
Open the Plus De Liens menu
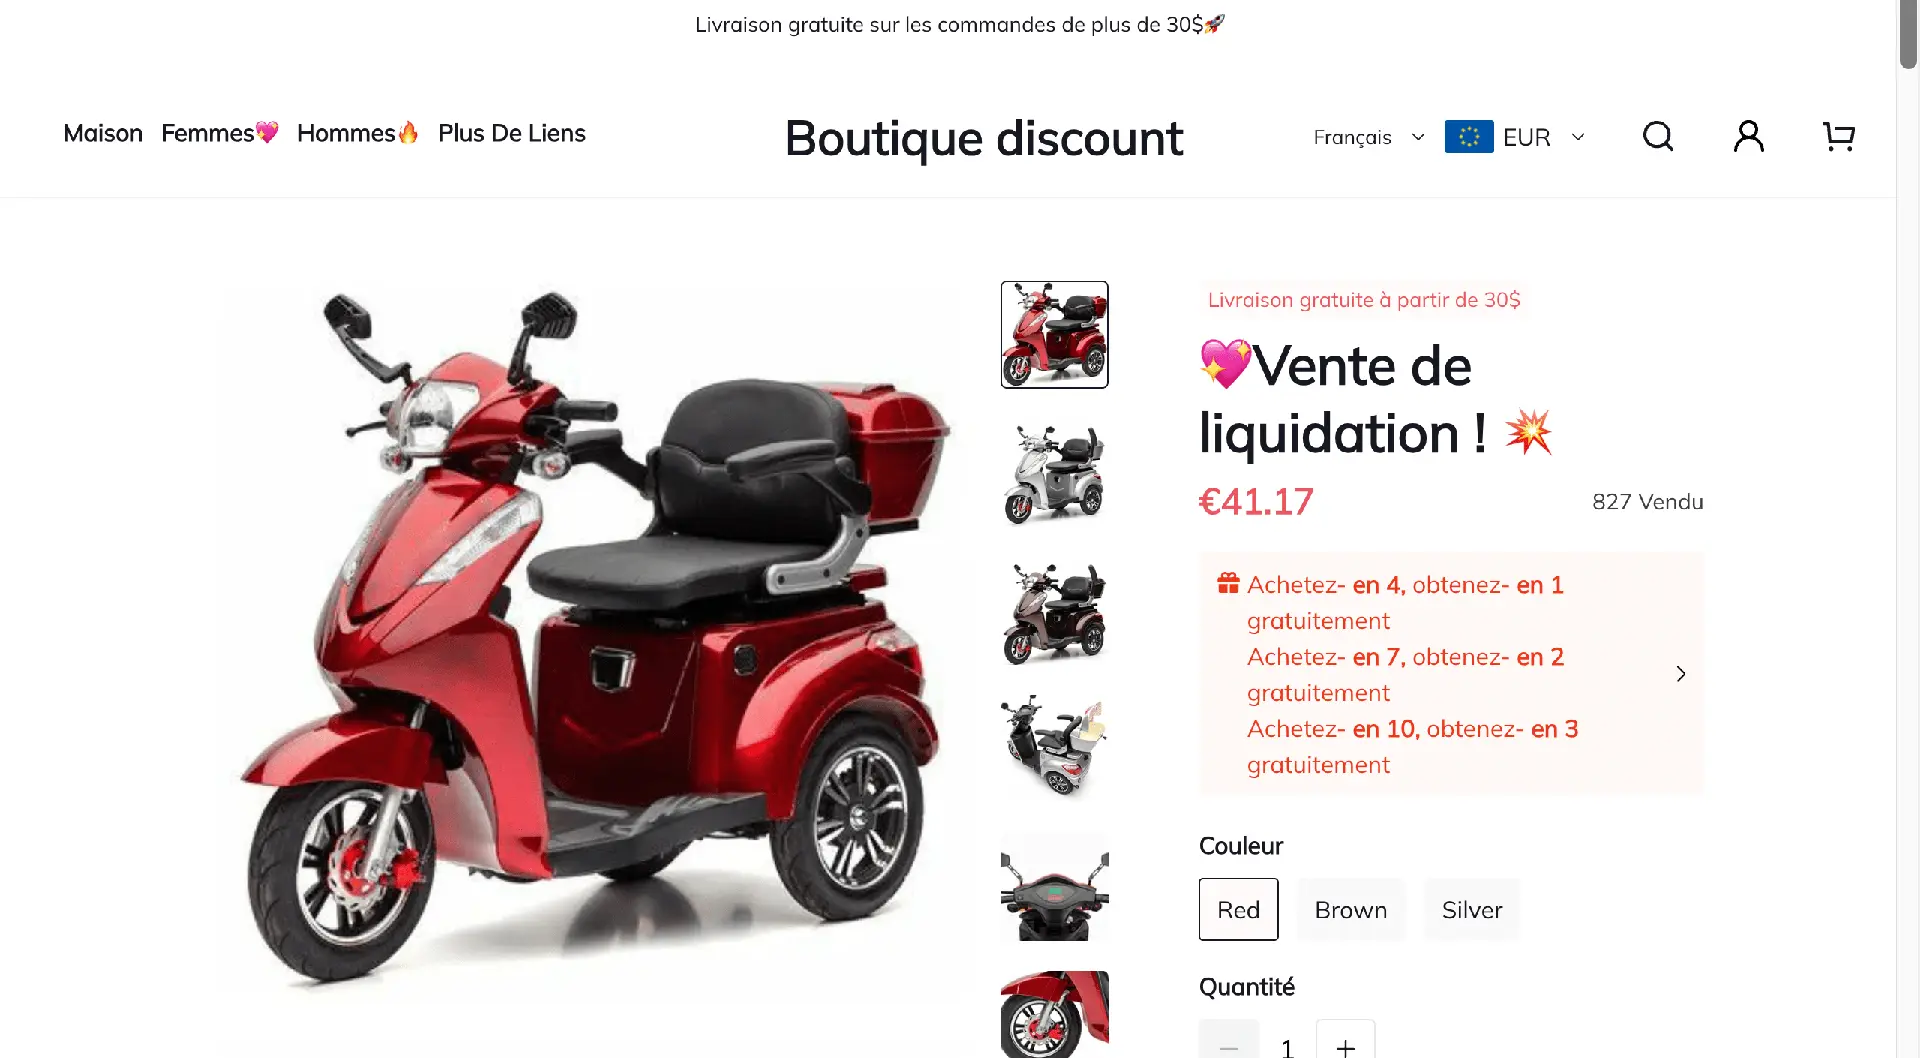point(512,133)
